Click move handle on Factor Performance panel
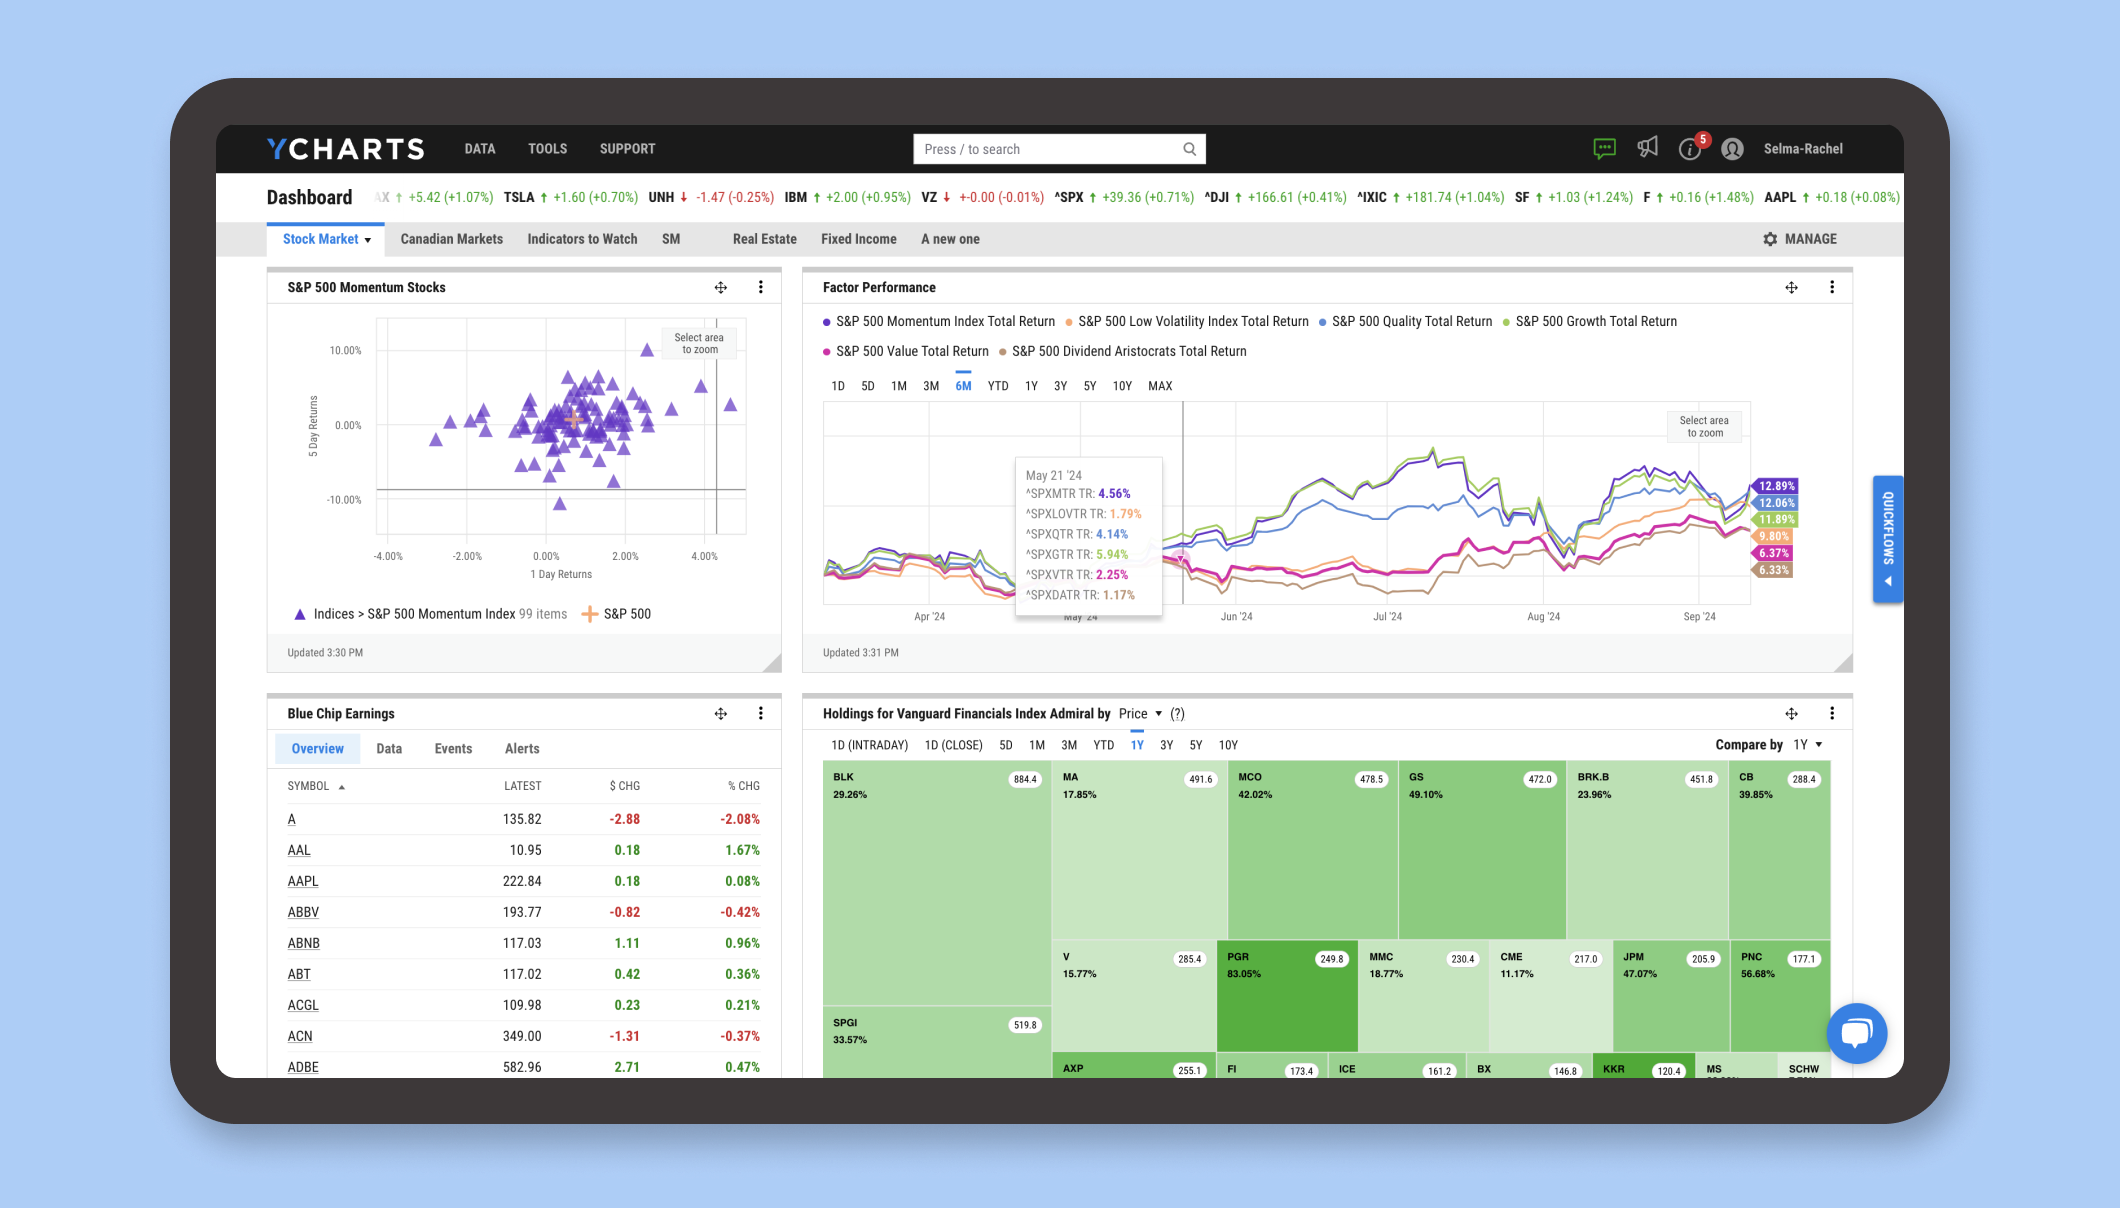The image size is (2120, 1208). 1791,288
